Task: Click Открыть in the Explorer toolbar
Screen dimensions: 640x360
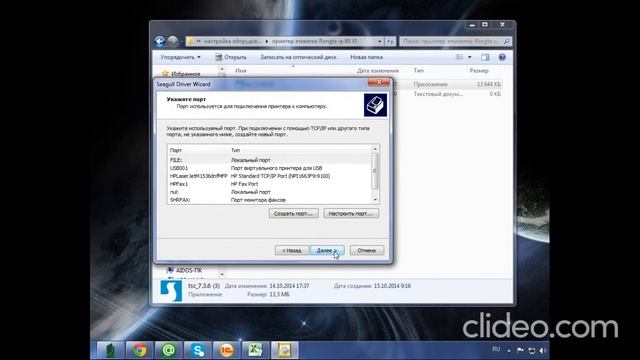Action: click(x=231, y=57)
